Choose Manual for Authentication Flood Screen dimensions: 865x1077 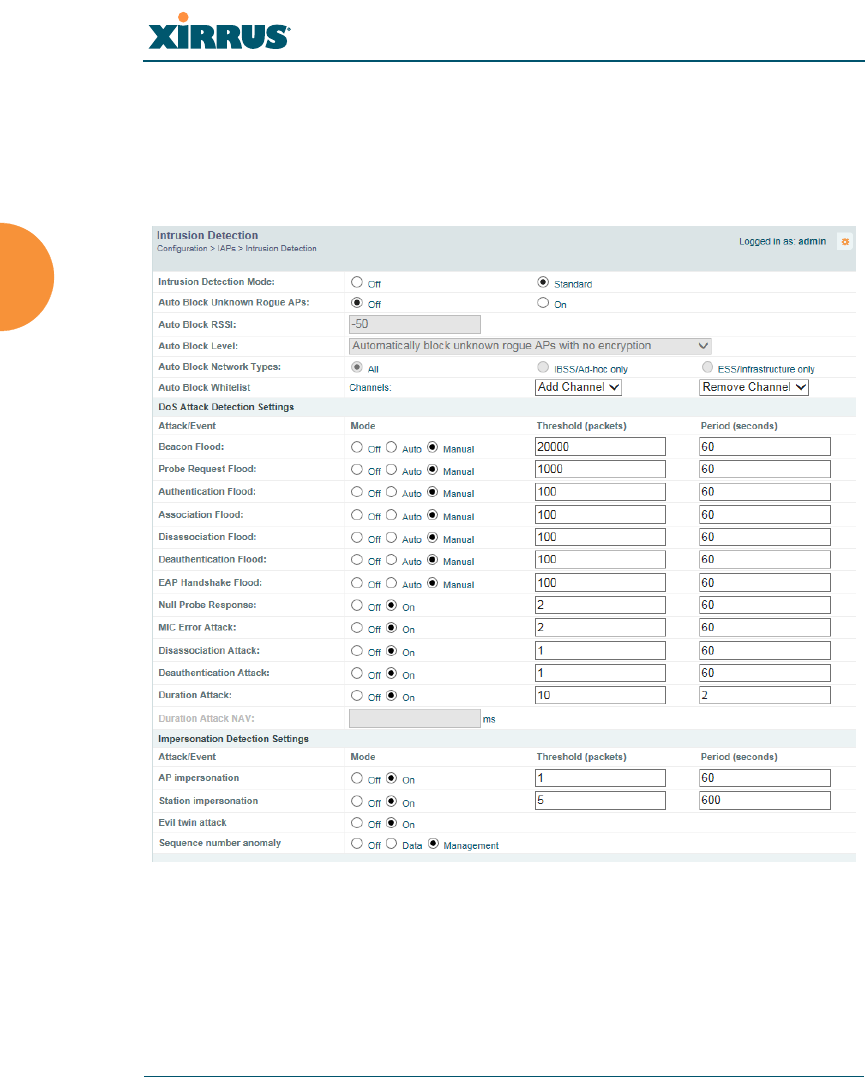click(x=432, y=492)
